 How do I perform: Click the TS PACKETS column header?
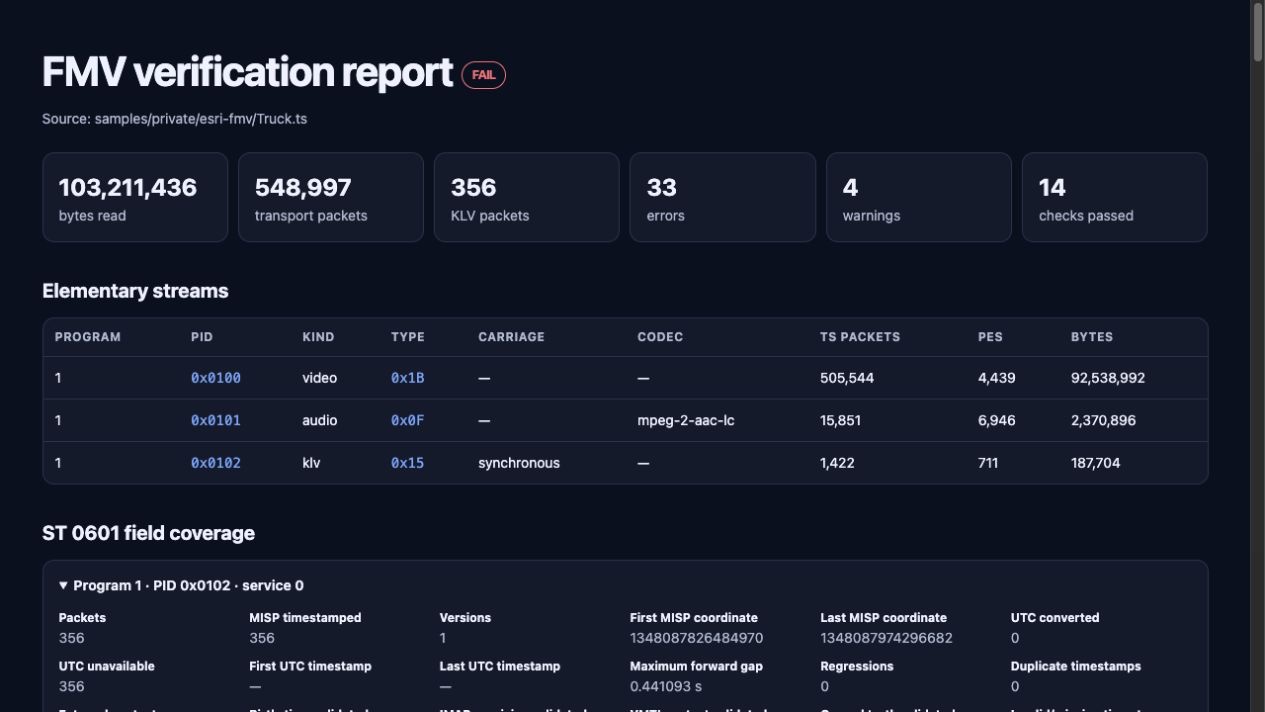[x=860, y=337]
